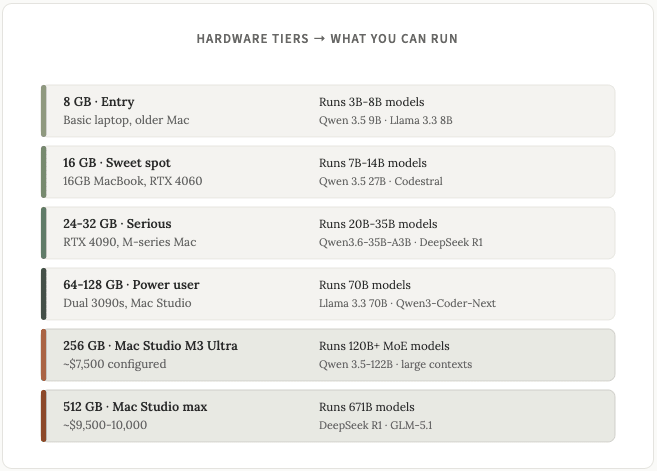Click 'Qwen 3.5 27B · Codestral' model text
657x471 pixels.
[381, 181]
